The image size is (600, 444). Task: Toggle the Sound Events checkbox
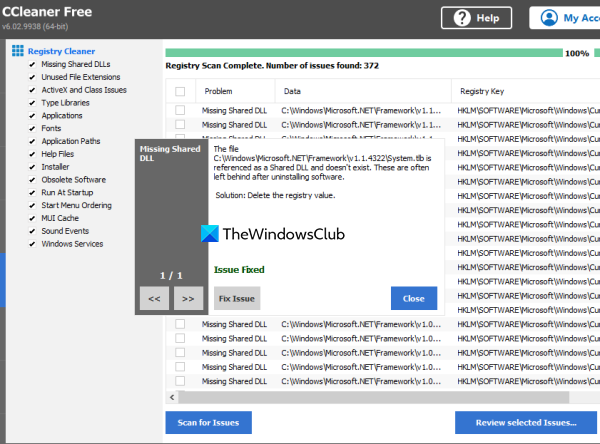tap(32, 231)
